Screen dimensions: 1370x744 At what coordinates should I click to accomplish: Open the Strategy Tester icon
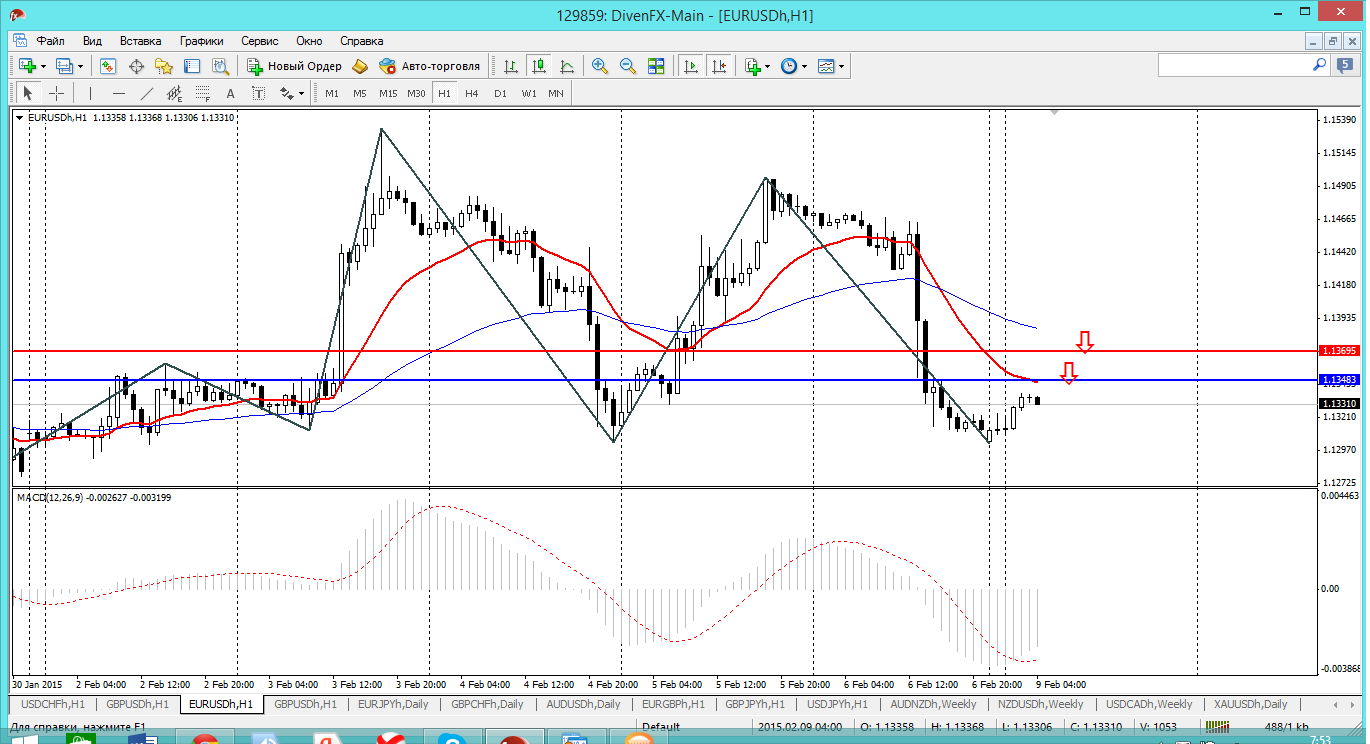click(221, 66)
